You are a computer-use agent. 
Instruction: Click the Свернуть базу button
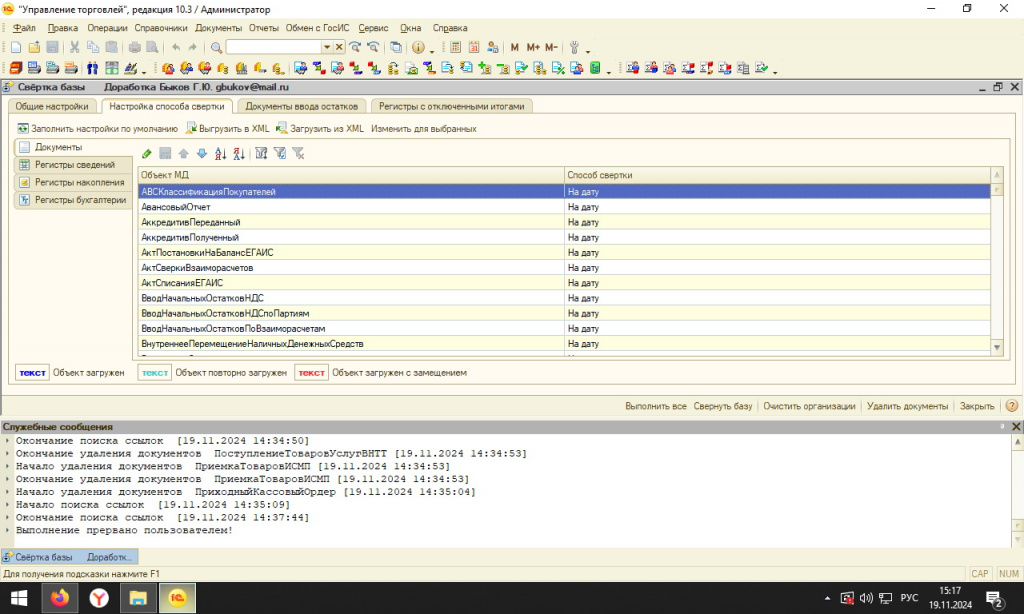click(x=723, y=406)
